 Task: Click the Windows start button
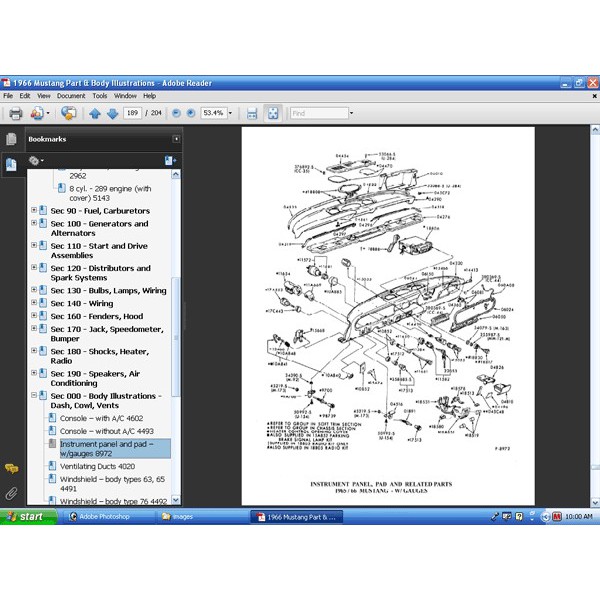tap(28, 517)
